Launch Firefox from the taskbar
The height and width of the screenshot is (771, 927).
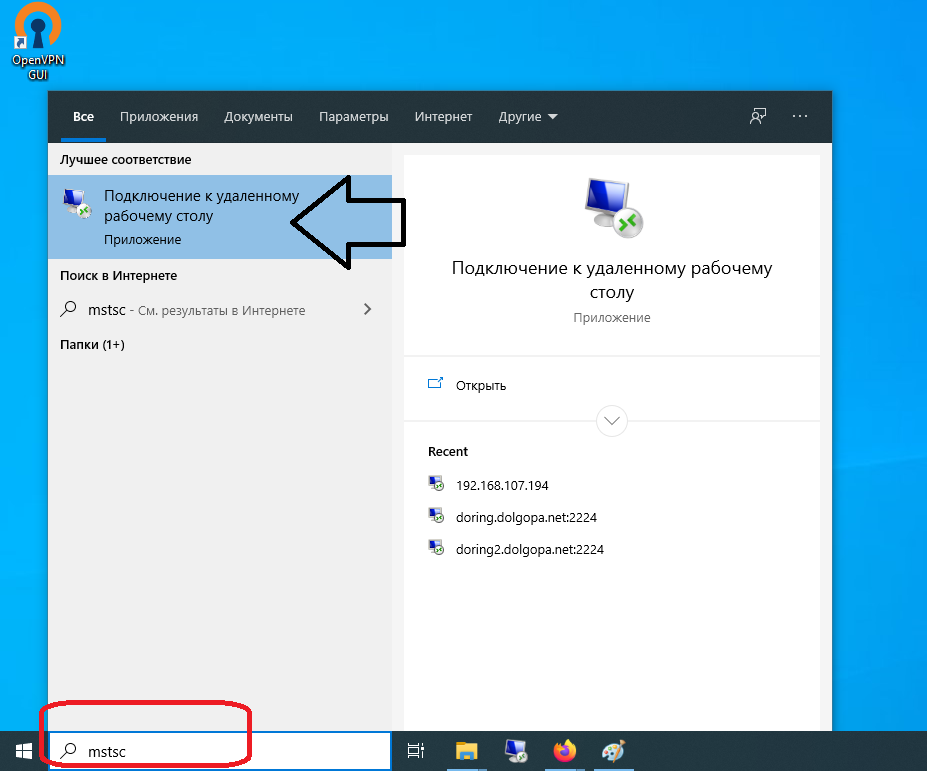click(565, 751)
